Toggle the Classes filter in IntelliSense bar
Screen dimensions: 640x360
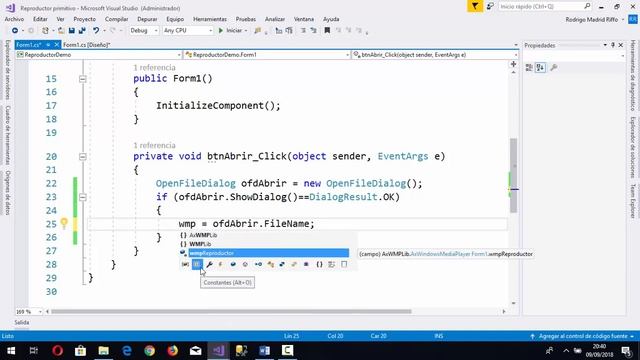tap(271, 264)
